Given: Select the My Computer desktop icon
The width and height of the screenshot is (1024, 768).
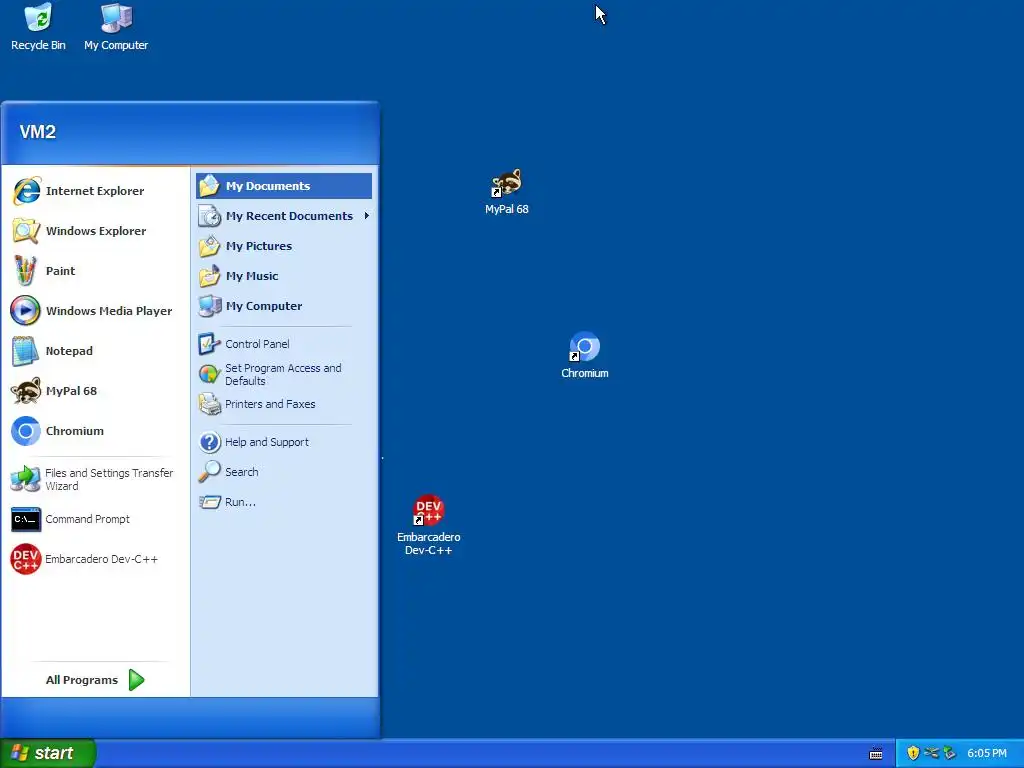Looking at the screenshot, I should (x=116, y=27).
